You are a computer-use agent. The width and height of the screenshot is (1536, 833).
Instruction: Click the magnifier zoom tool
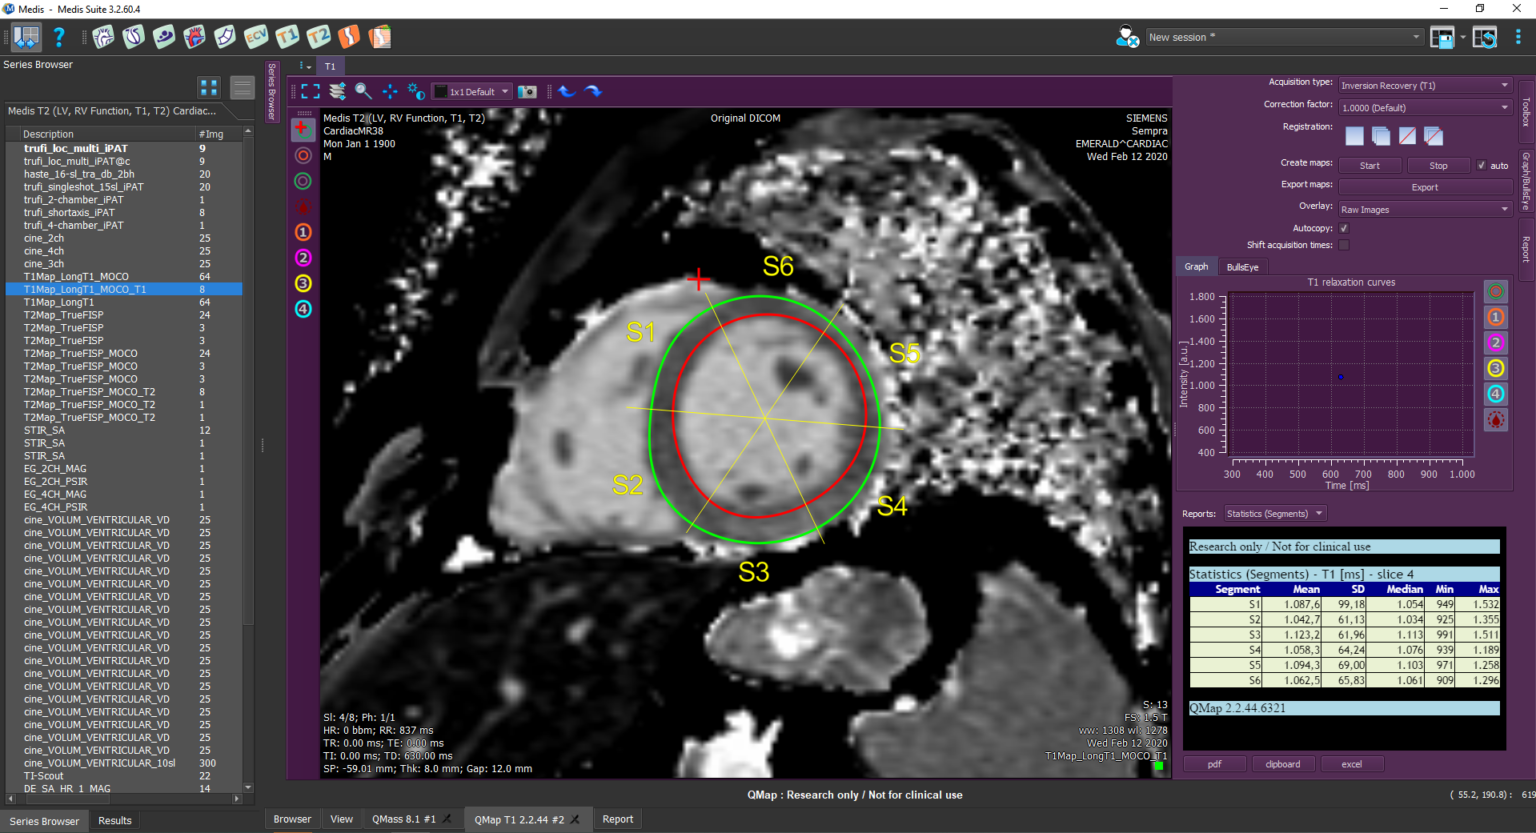[363, 91]
